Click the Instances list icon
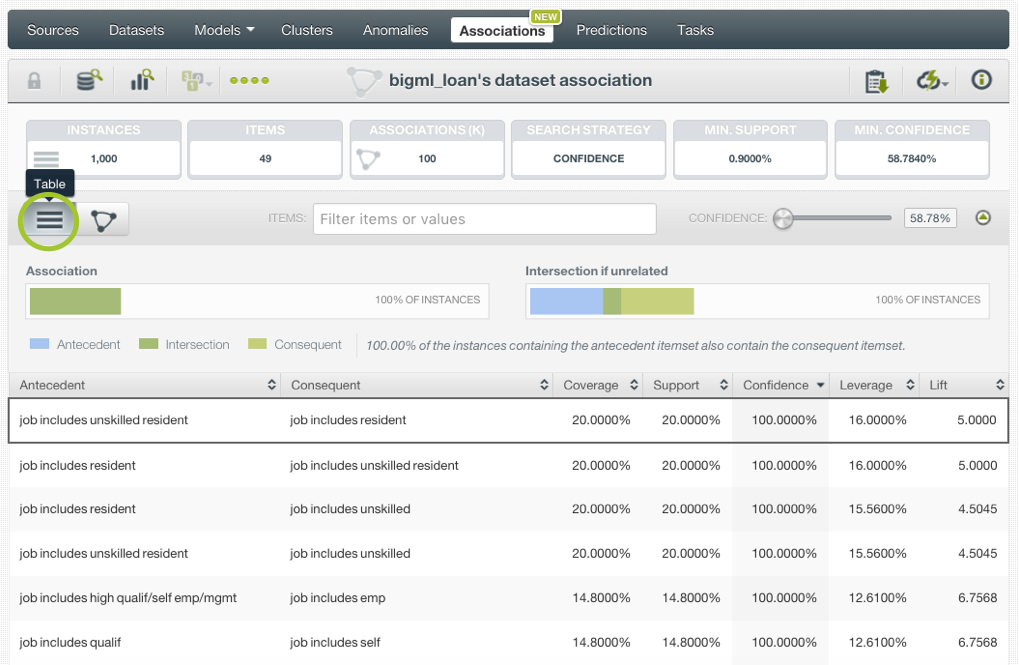The image size is (1019, 665). tap(46, 158)
